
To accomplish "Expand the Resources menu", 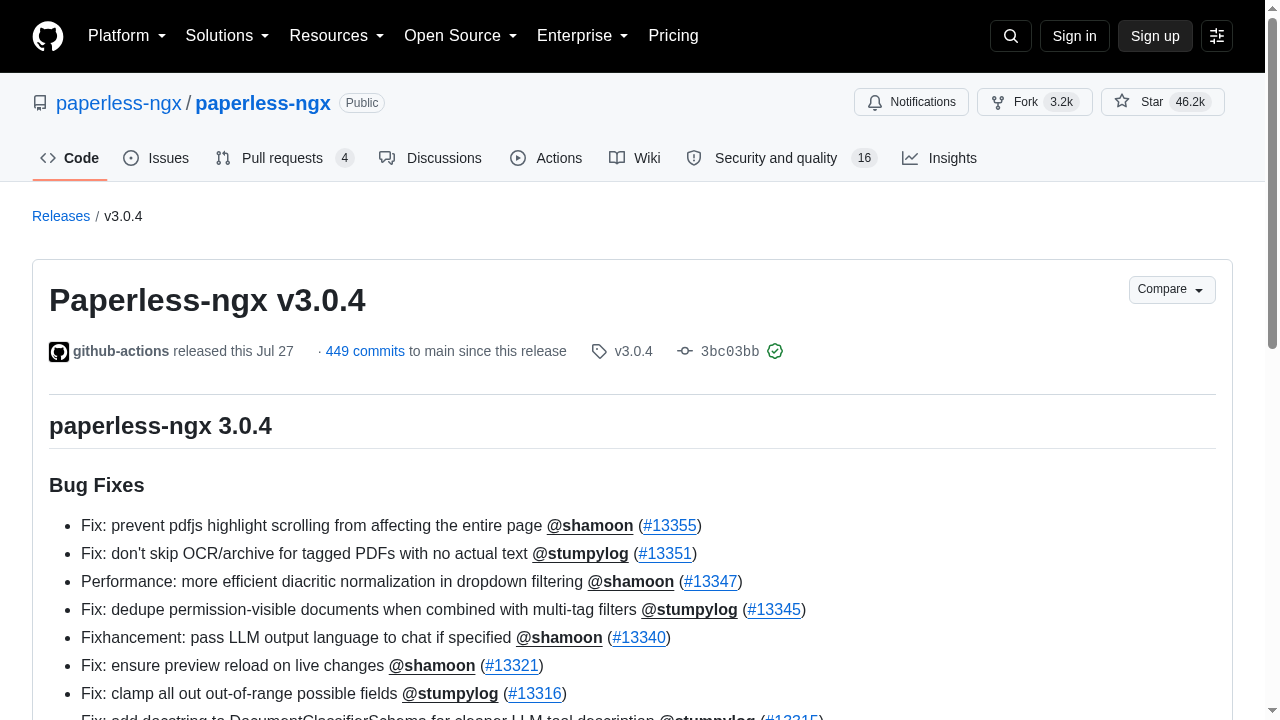I will click(337, 36).
